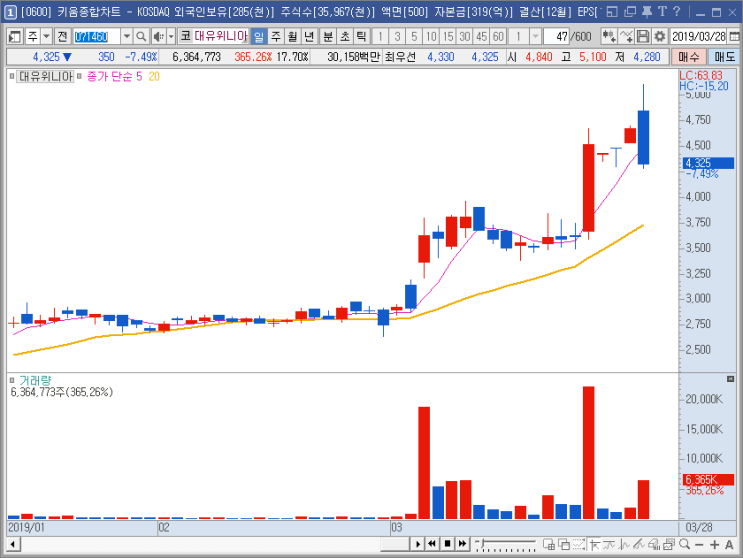
Task: Click the letter A icon at bottom right
Action: pyautogui.click(x=729, y=545)
